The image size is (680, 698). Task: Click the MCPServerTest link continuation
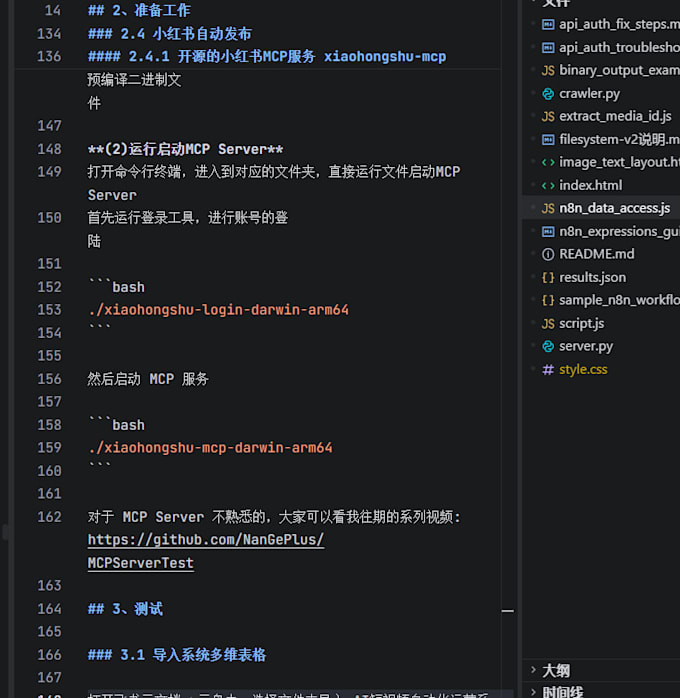[x=141, y=563]
